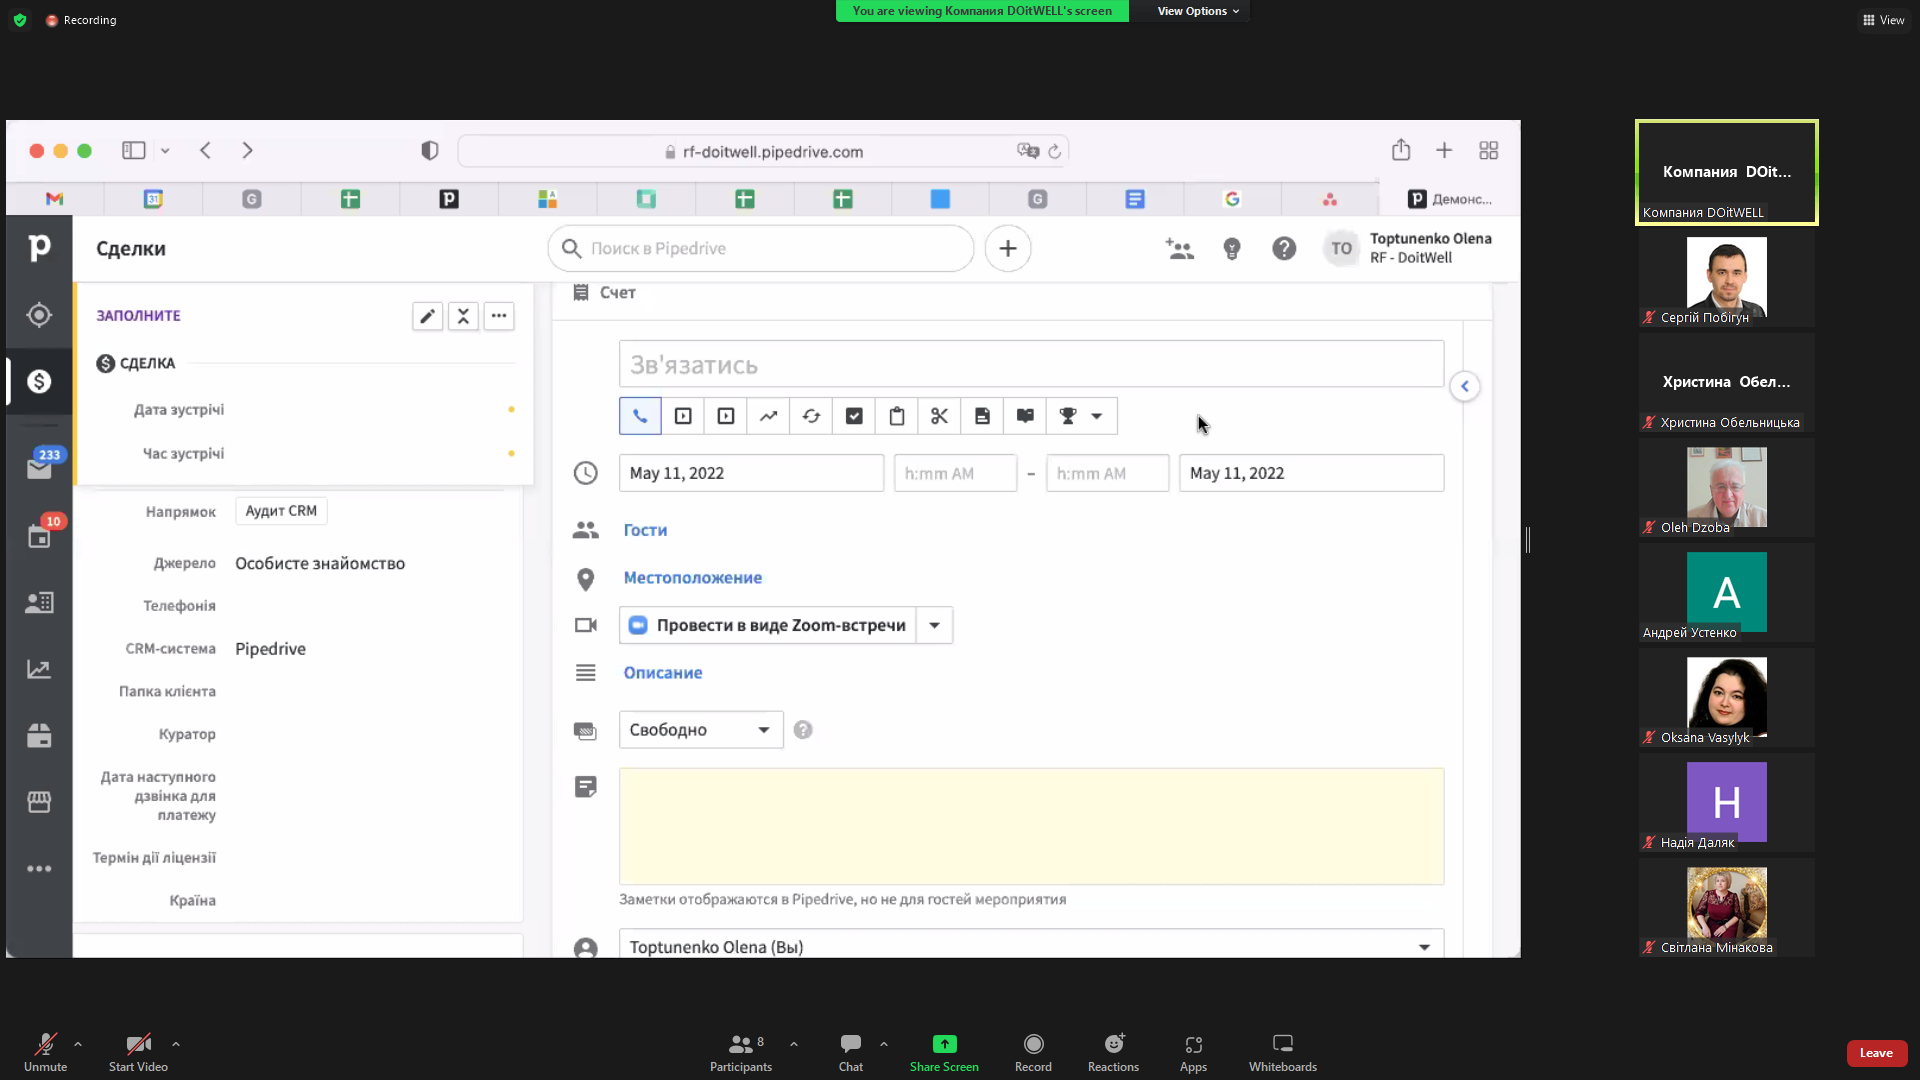Click the Поиск в Pipedrive search field
The height and width of the screenshot is (1080, 1920).
pos(760,248)
